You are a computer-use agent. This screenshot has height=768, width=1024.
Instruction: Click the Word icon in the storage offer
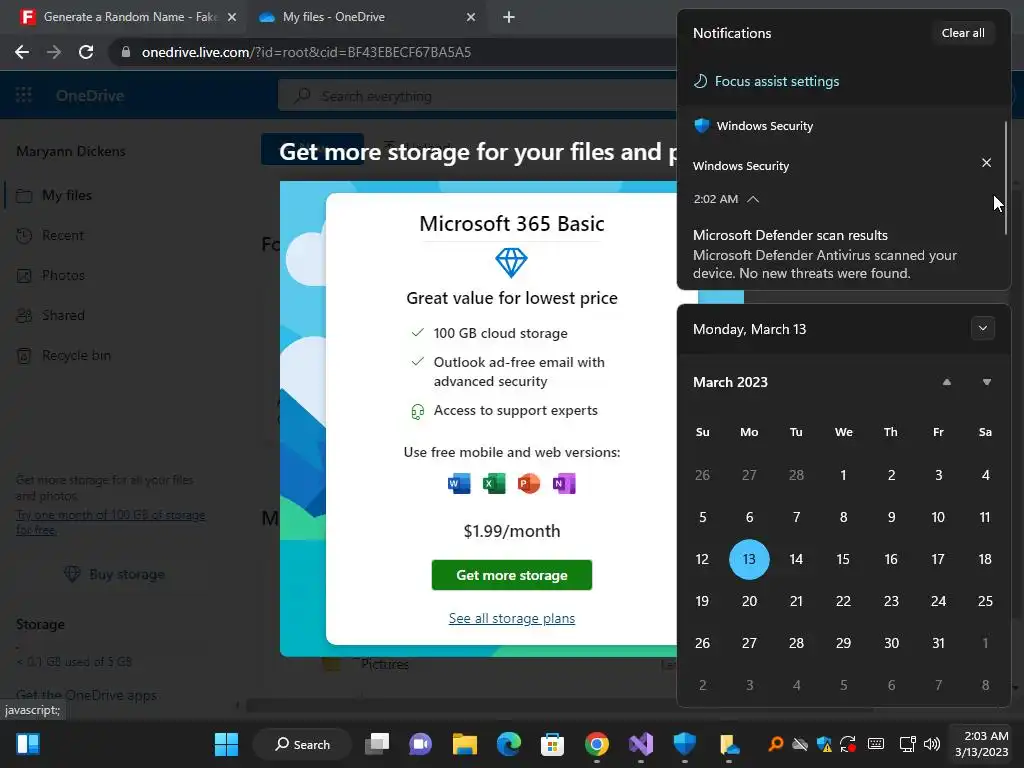(459, 484)
